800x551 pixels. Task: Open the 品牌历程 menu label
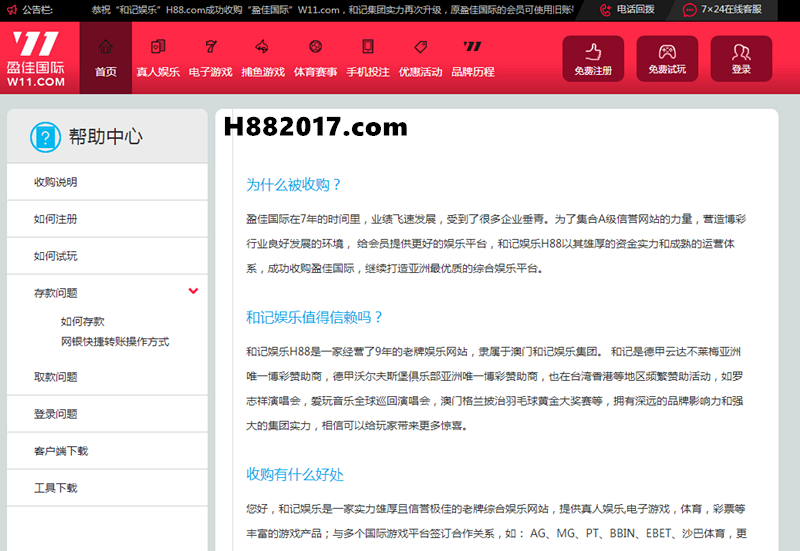pyautogui.click(x=472, y=72)
